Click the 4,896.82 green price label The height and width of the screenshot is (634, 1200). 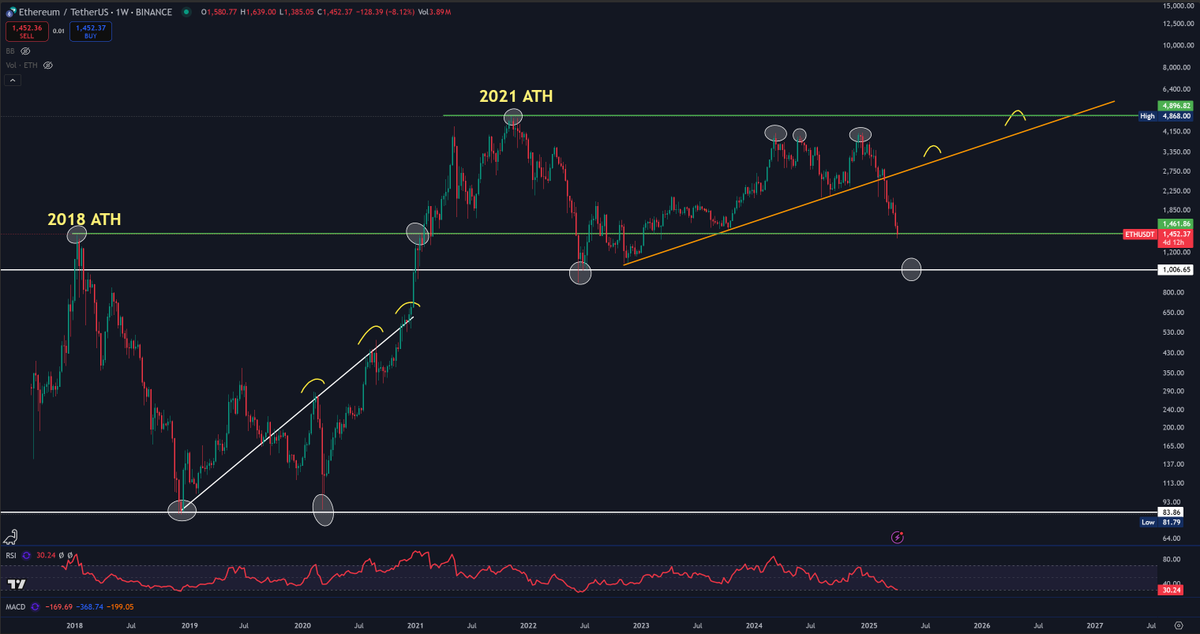[1175, 105]
